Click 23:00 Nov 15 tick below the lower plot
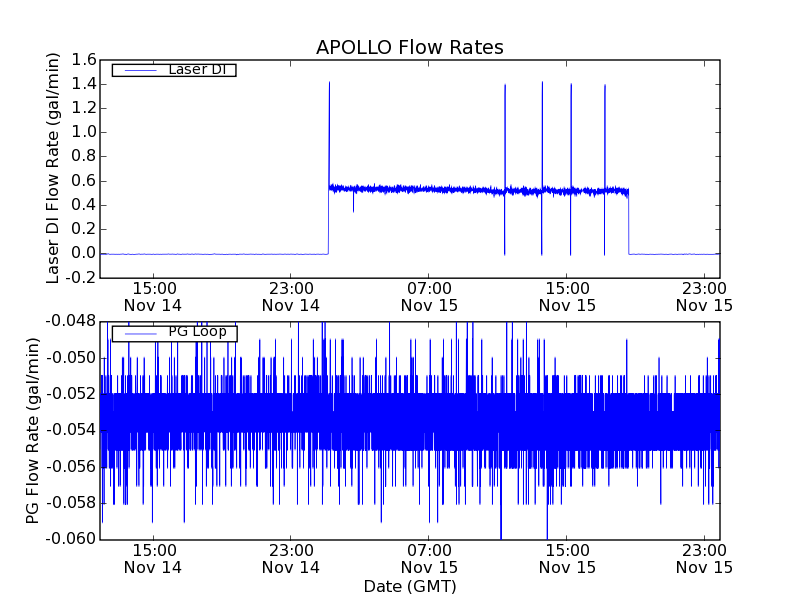The width and height of the screenshot is (800, 600). [705, 558]
